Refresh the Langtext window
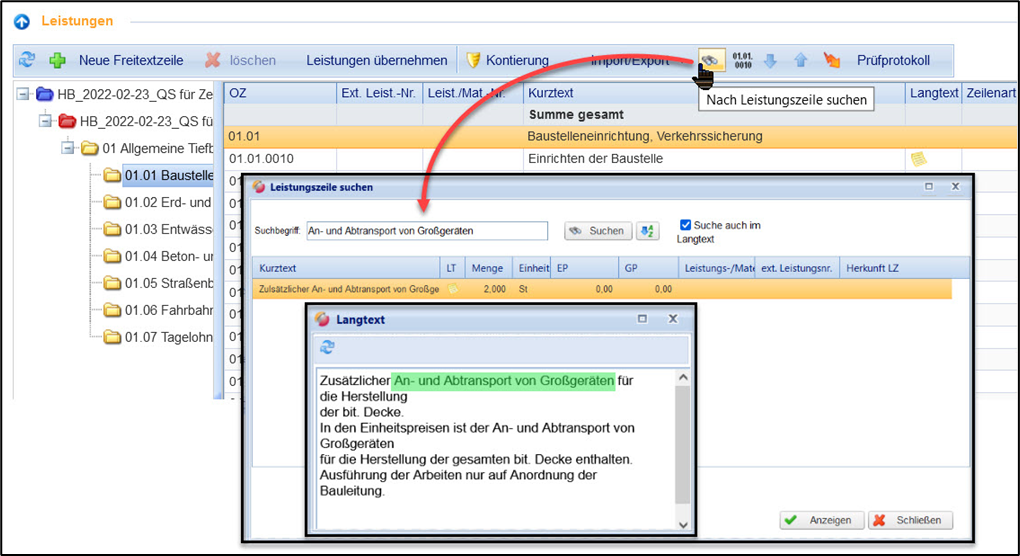Viewport: 1020px width, 556px height. [x=327, y=347]
